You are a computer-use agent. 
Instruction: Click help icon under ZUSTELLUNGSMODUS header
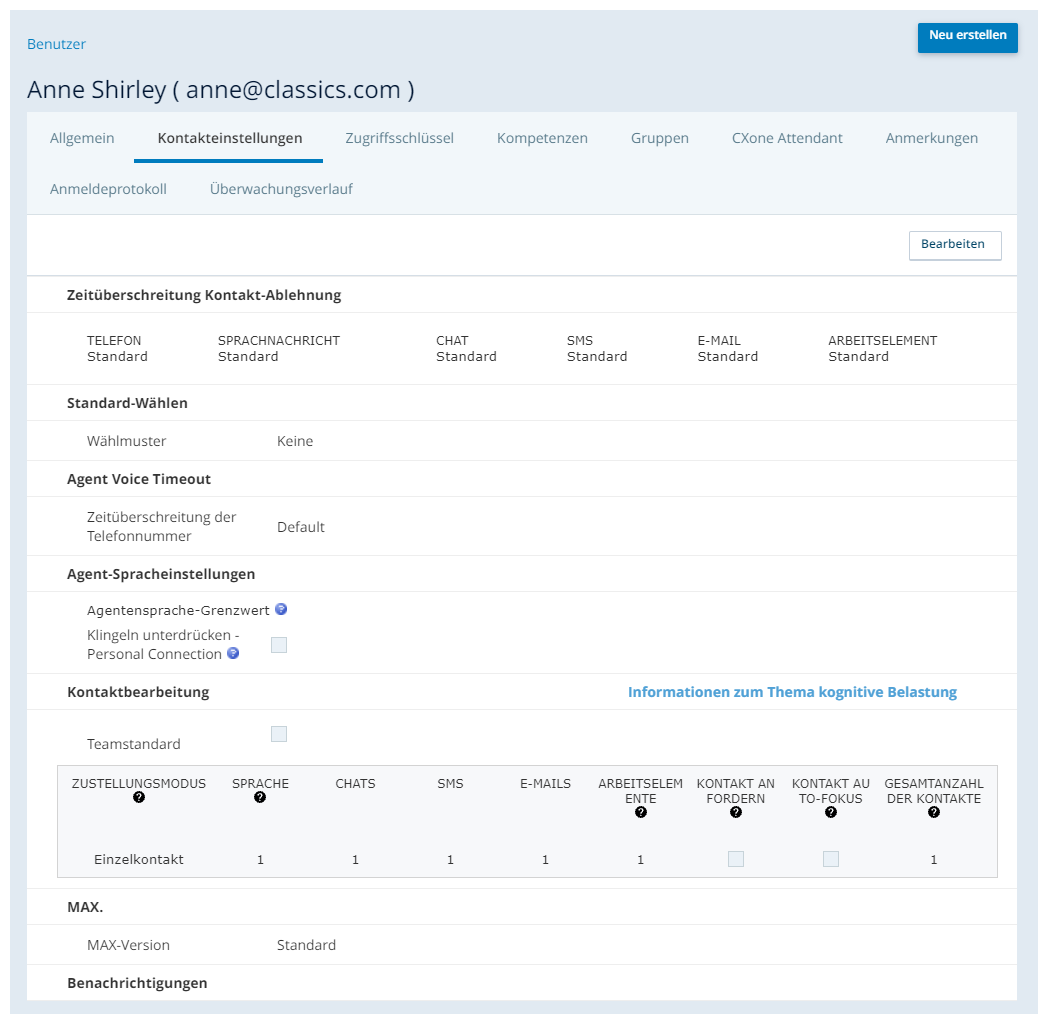click(139, 797)
